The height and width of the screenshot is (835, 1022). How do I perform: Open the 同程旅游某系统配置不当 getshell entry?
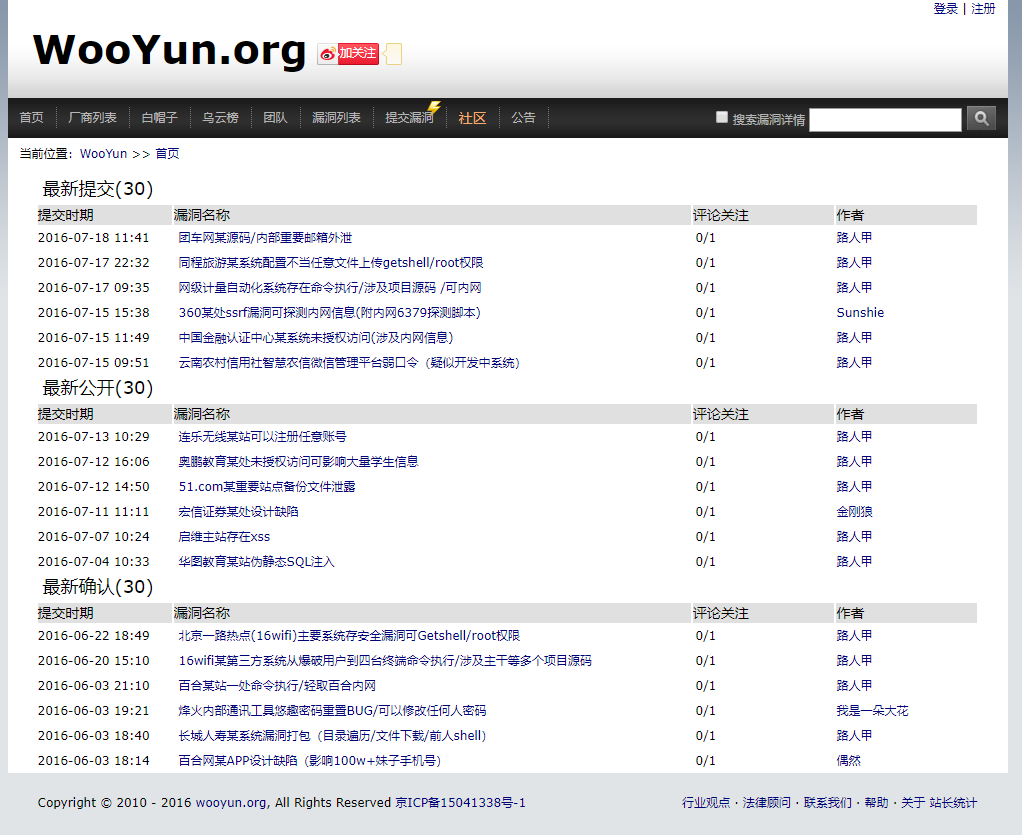point(331,263)
